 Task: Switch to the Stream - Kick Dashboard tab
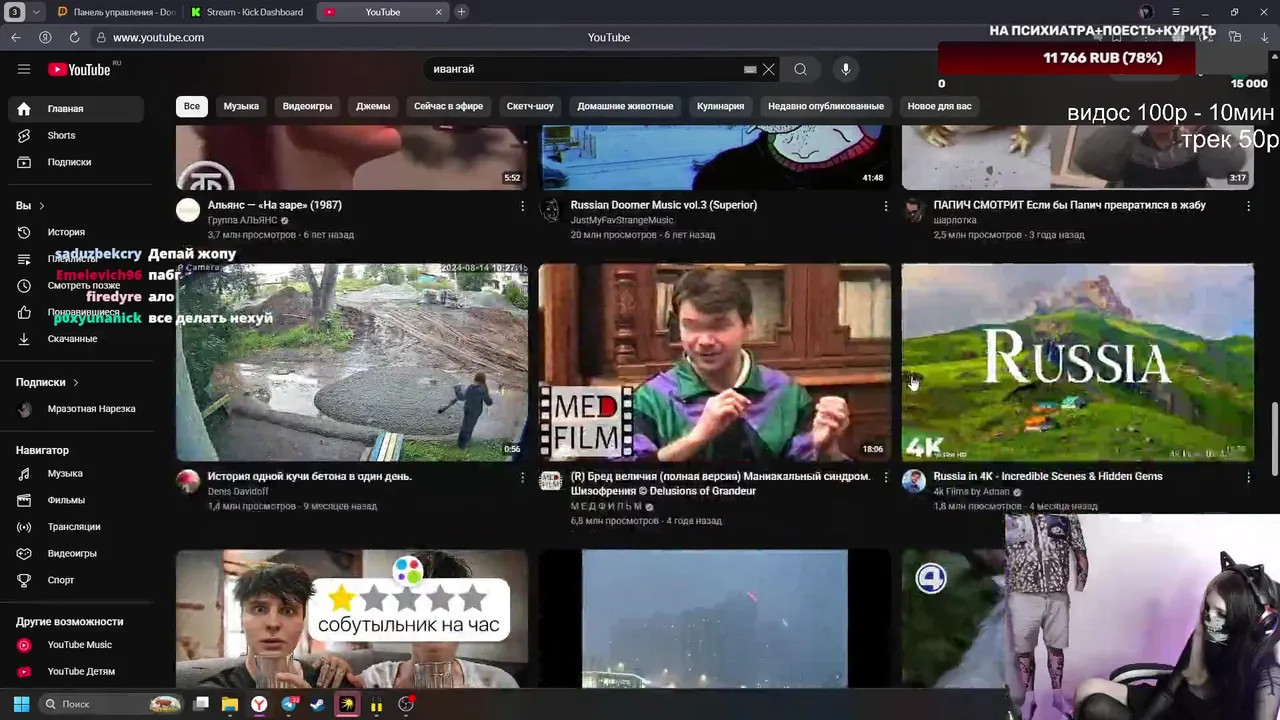click(x=248, y=12)
